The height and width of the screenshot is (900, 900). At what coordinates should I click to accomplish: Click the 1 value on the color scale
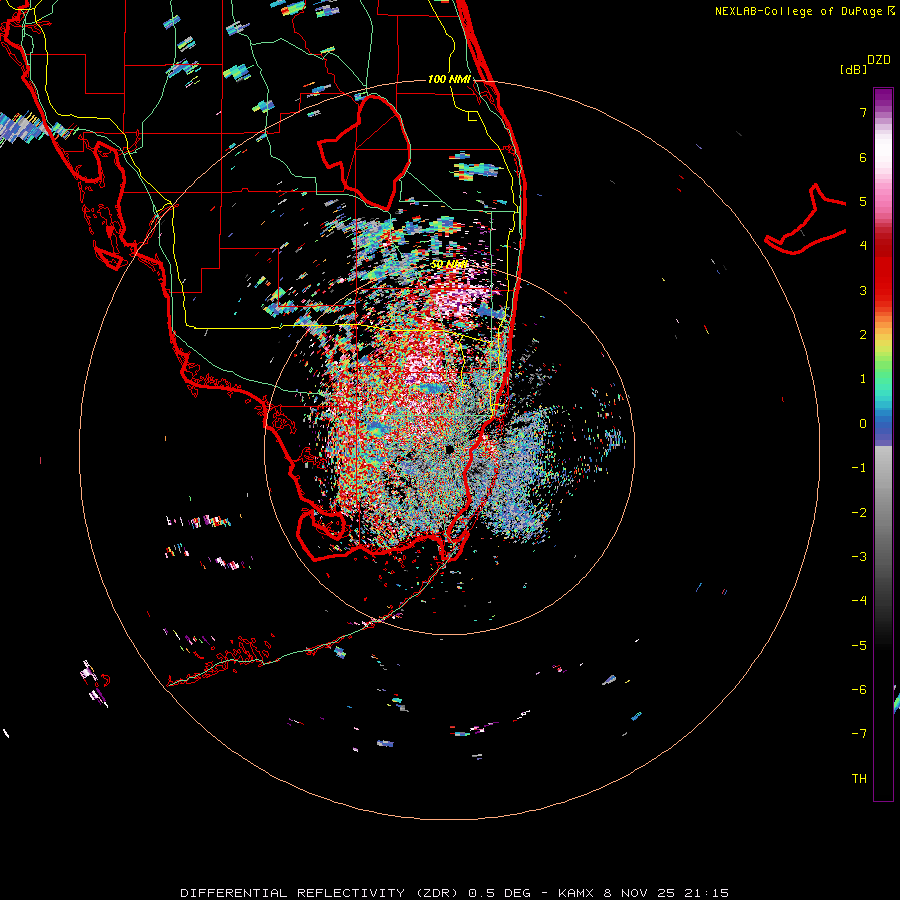[x=863, y=379]
